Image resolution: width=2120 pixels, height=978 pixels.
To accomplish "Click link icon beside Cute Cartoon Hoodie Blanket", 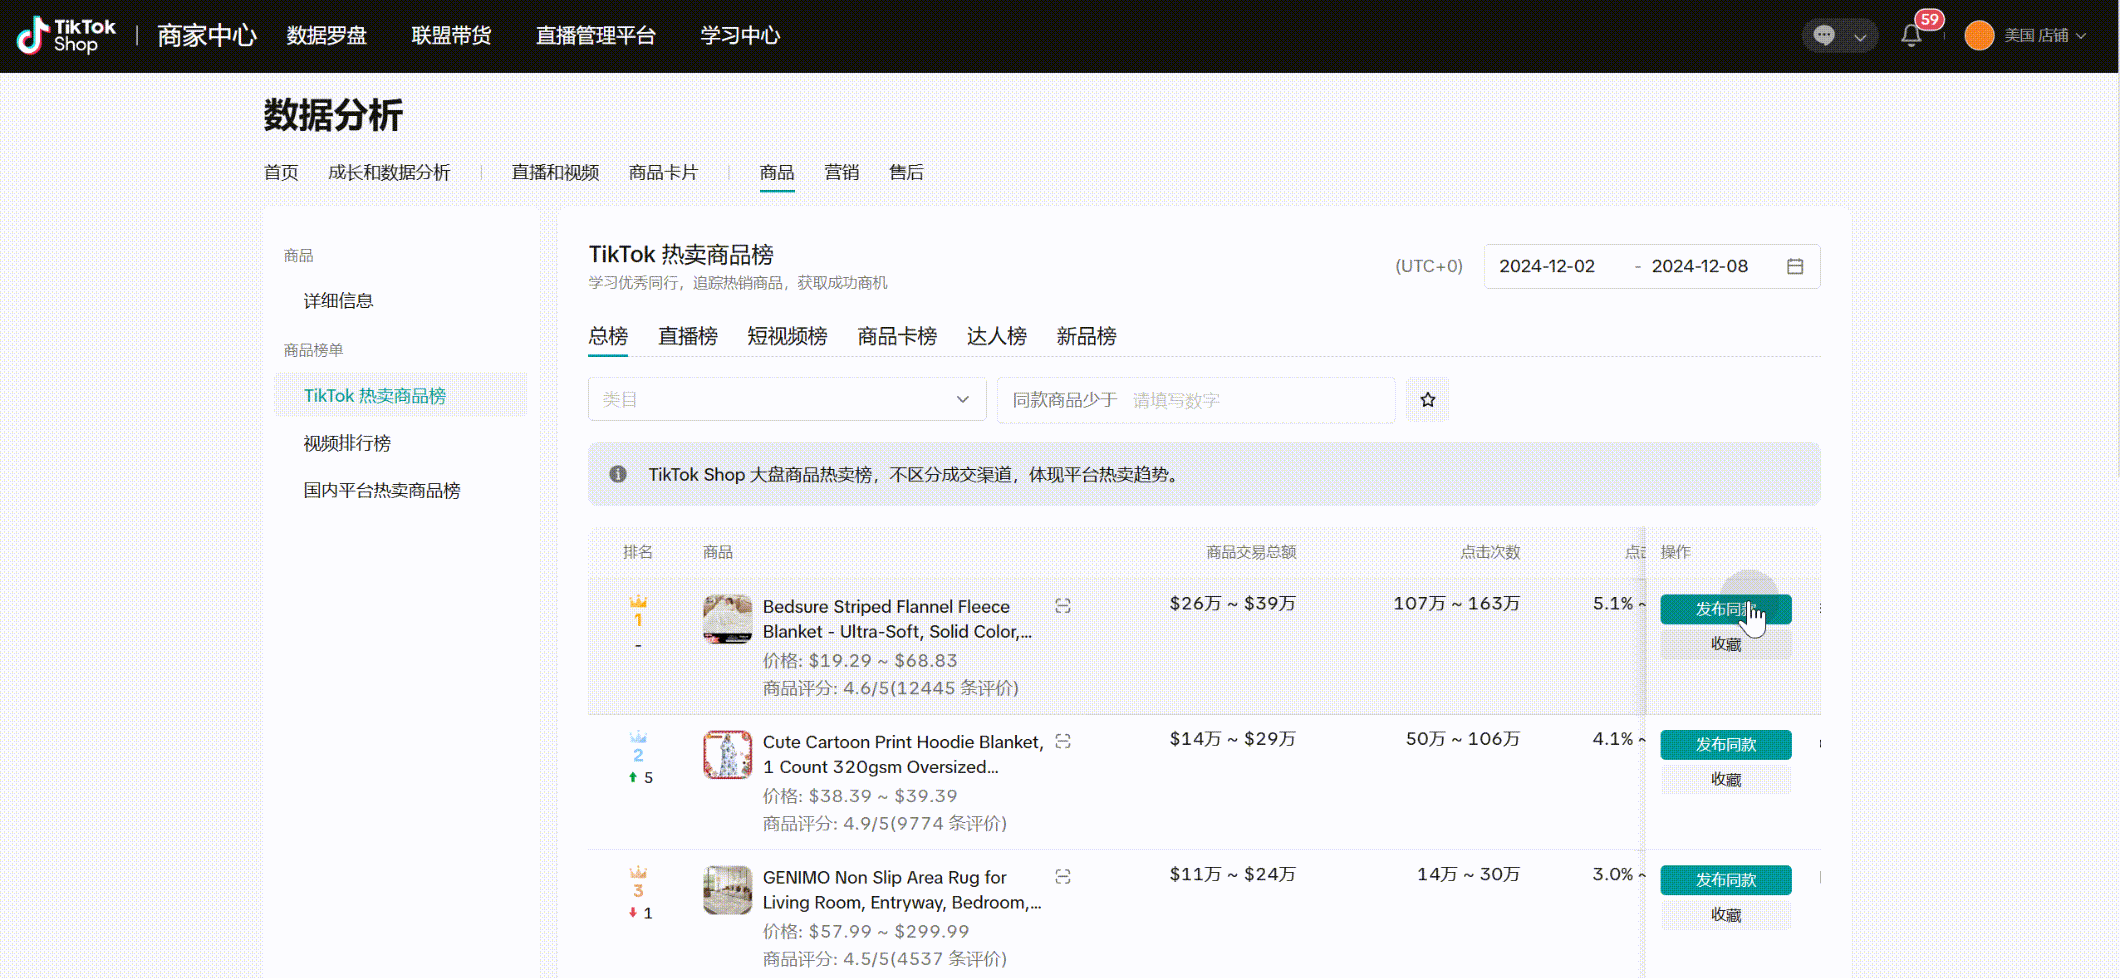I will (1063, 741).
